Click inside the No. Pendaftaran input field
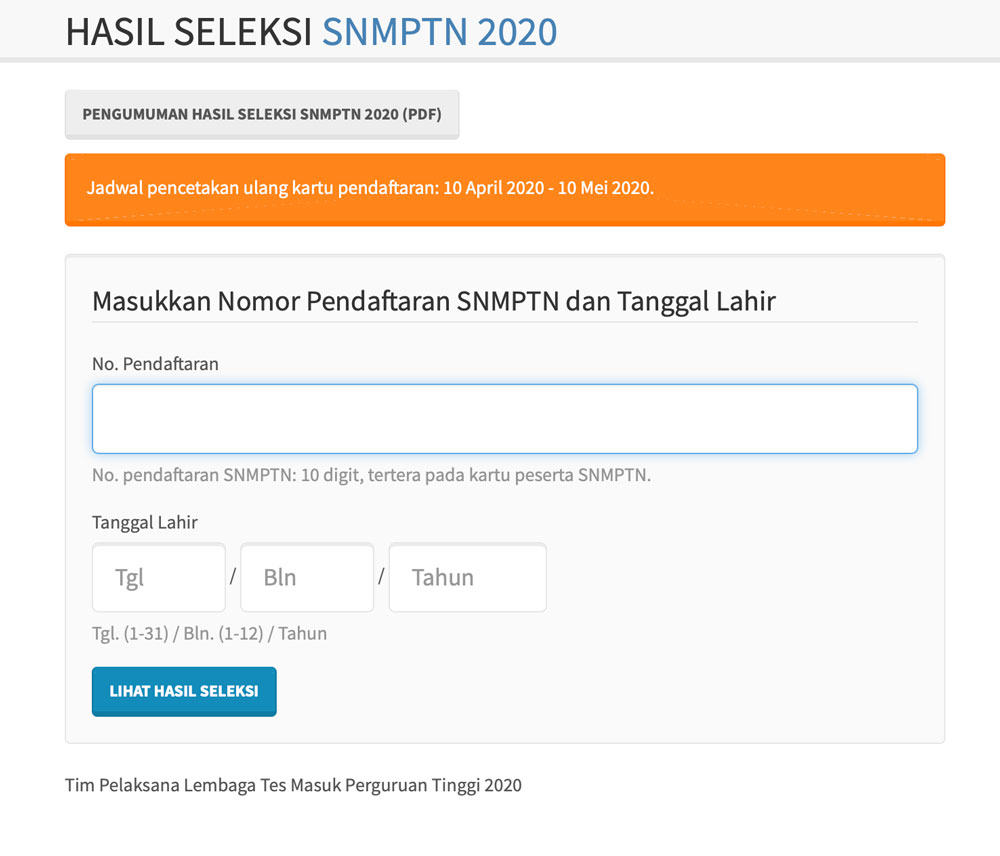The height and width of the screenshot is (856, 1000). click(505, 418)
